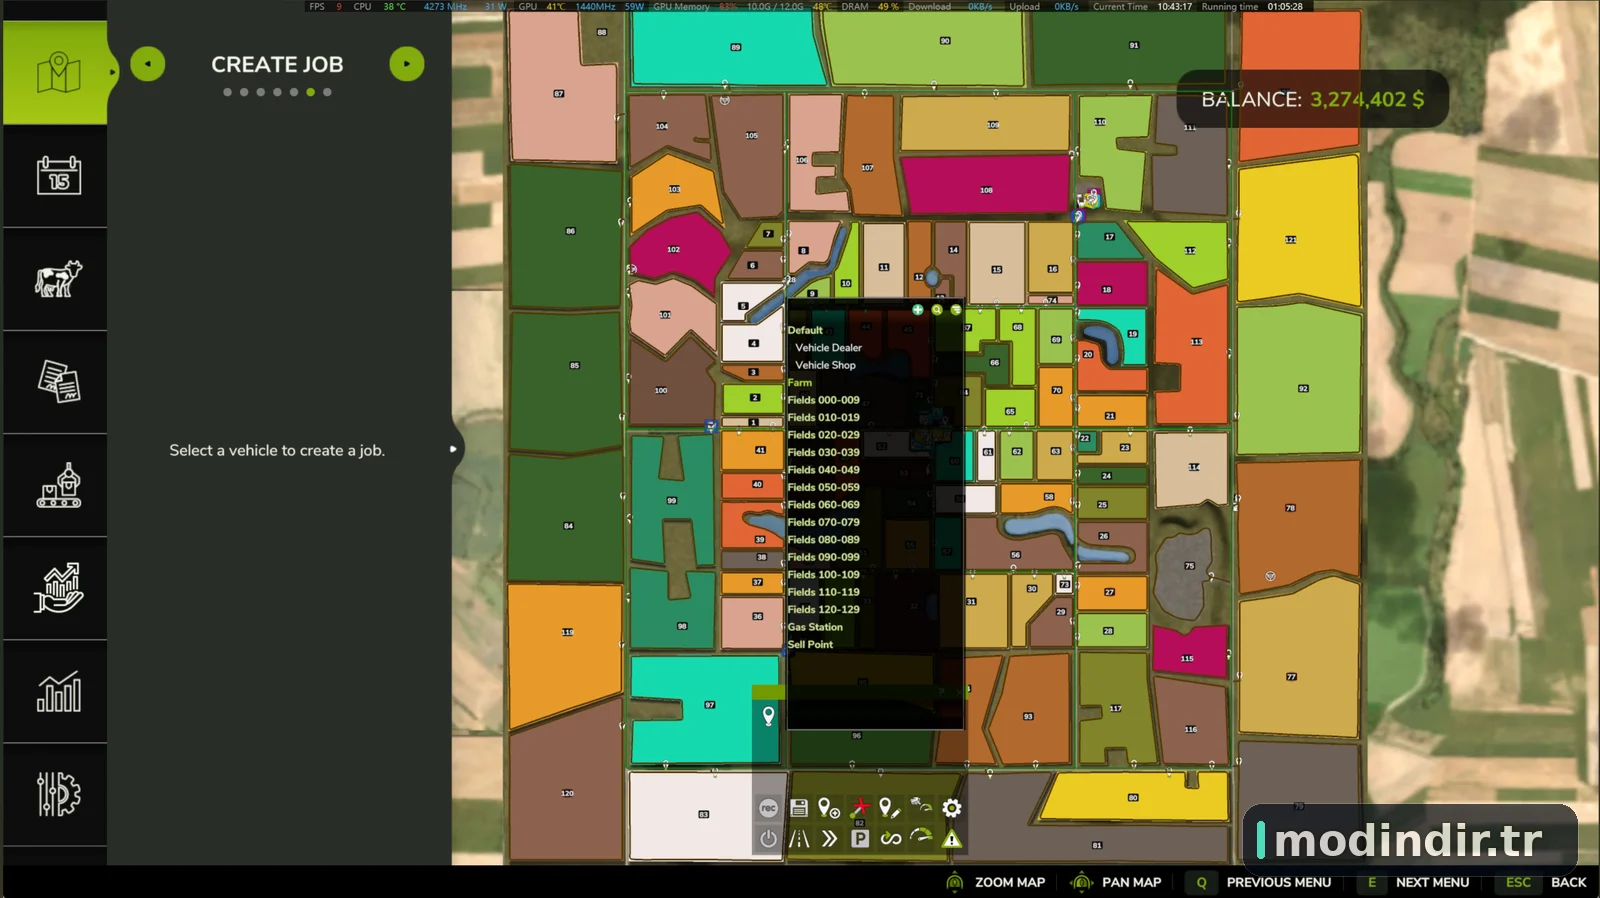Go to the previous page with left arrow

click(148, 64)
